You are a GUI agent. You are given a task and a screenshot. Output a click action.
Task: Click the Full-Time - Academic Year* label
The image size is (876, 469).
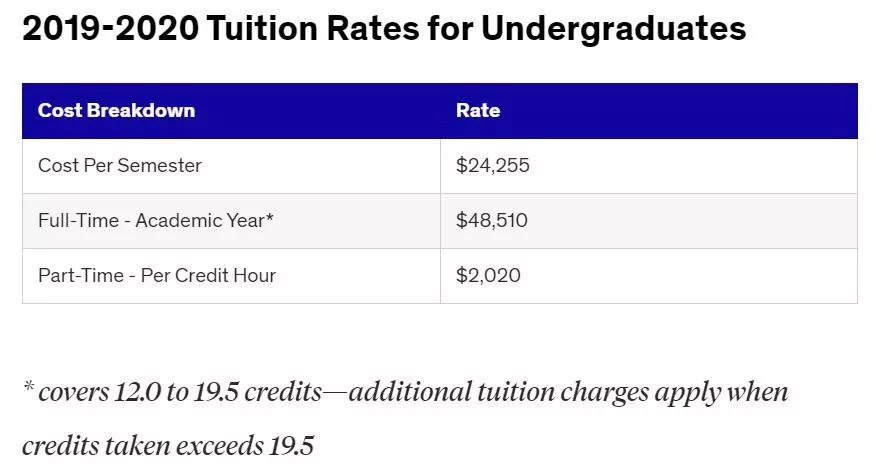pos(156,220)
